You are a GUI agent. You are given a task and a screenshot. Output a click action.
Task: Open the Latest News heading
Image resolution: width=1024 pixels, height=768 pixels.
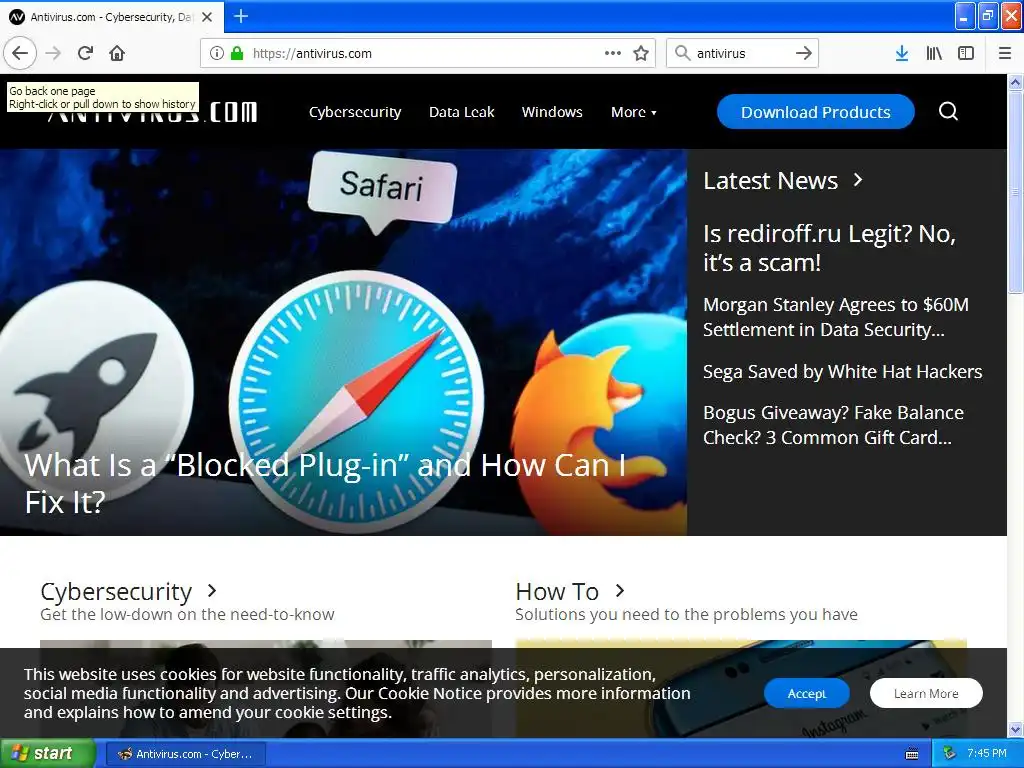tap(770, 180)
